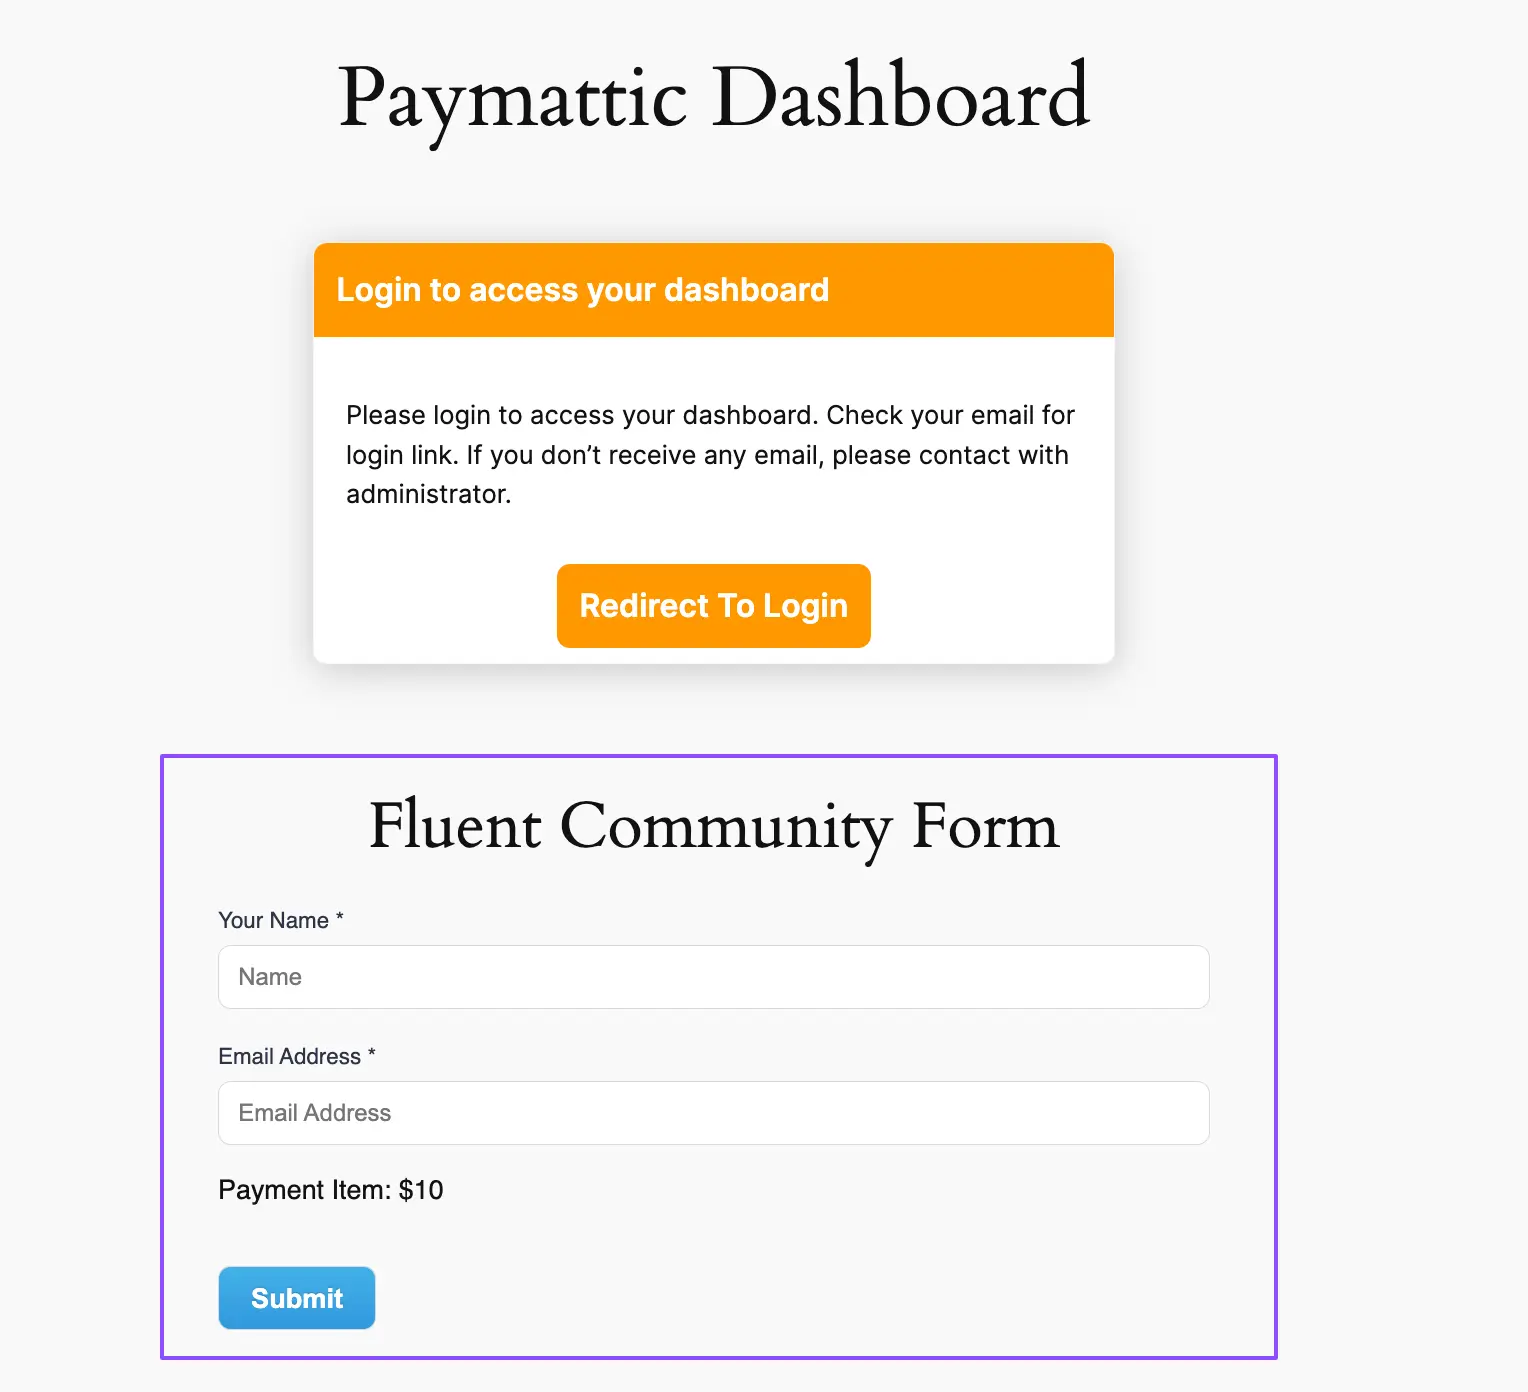Click the word "Community" in the form heading
Screen dimensions: 1528x1392
(x=725, y=826)
